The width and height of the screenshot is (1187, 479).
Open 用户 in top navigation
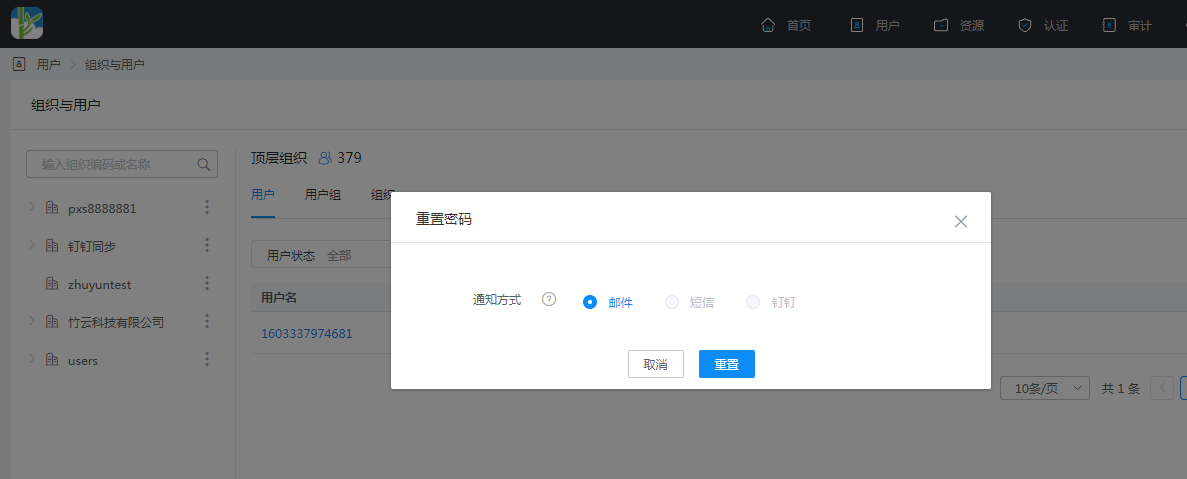(x=887, y=26)
